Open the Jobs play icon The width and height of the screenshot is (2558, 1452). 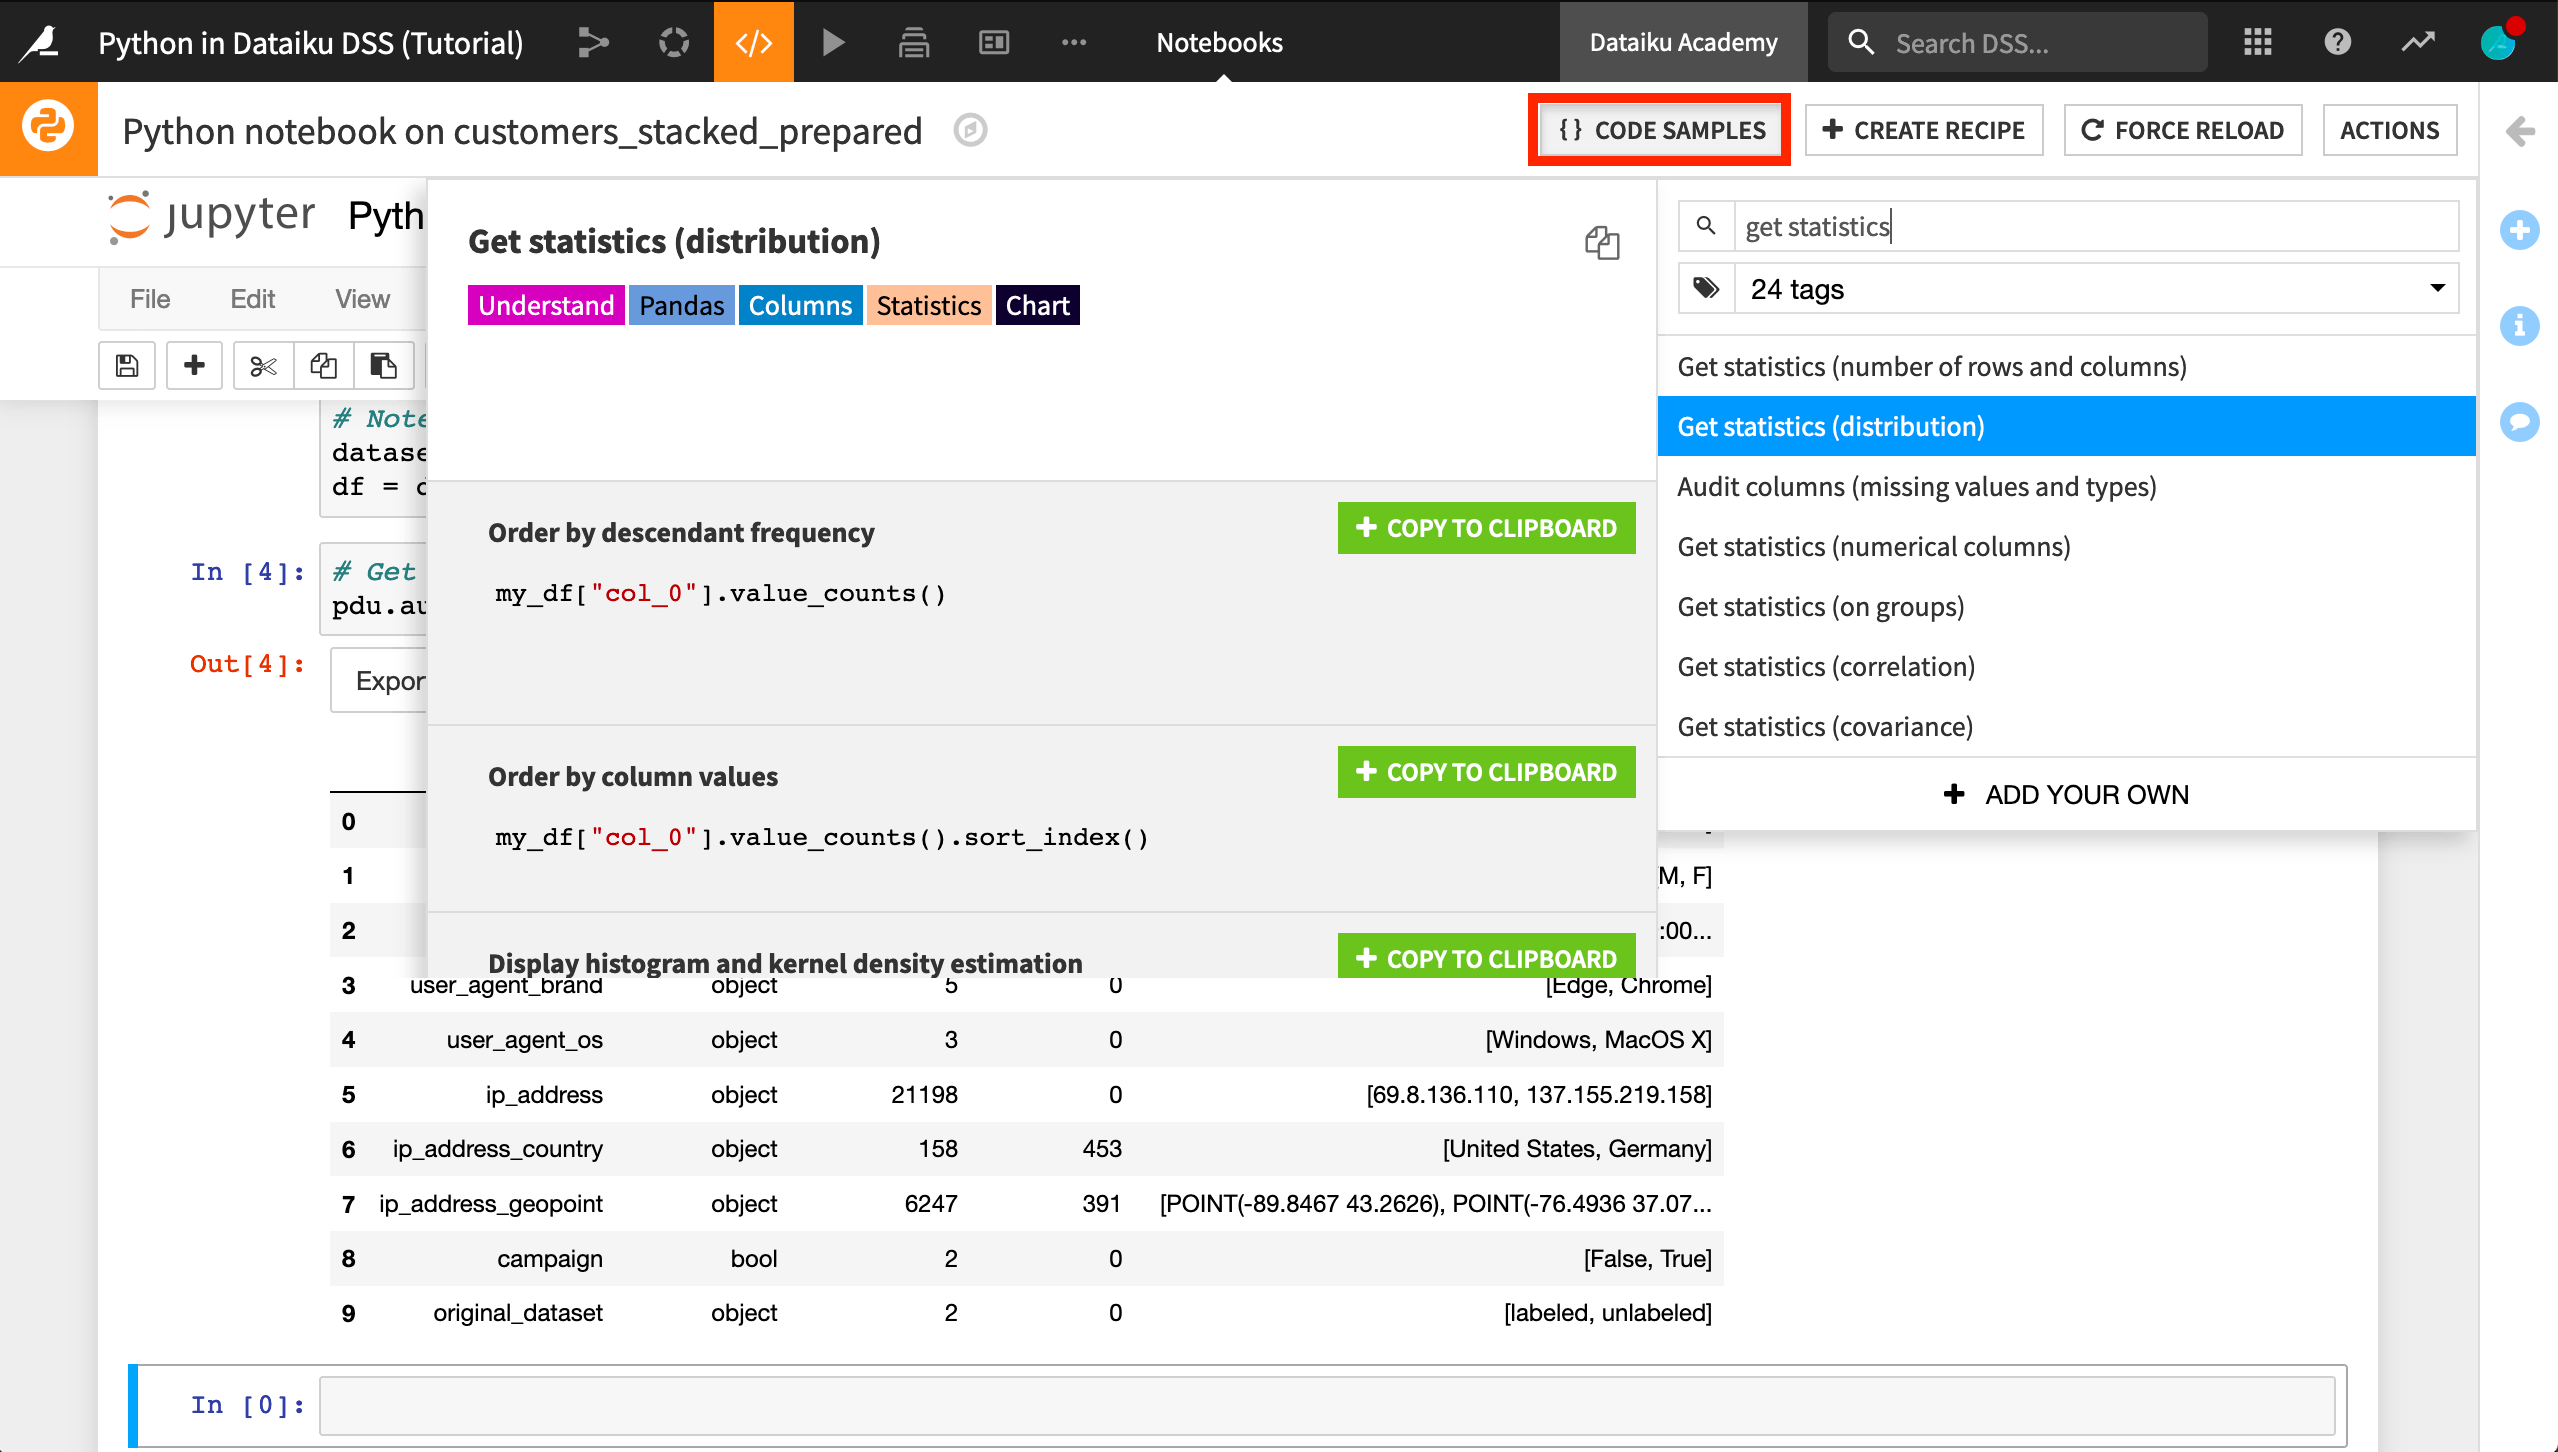point(833,42)
